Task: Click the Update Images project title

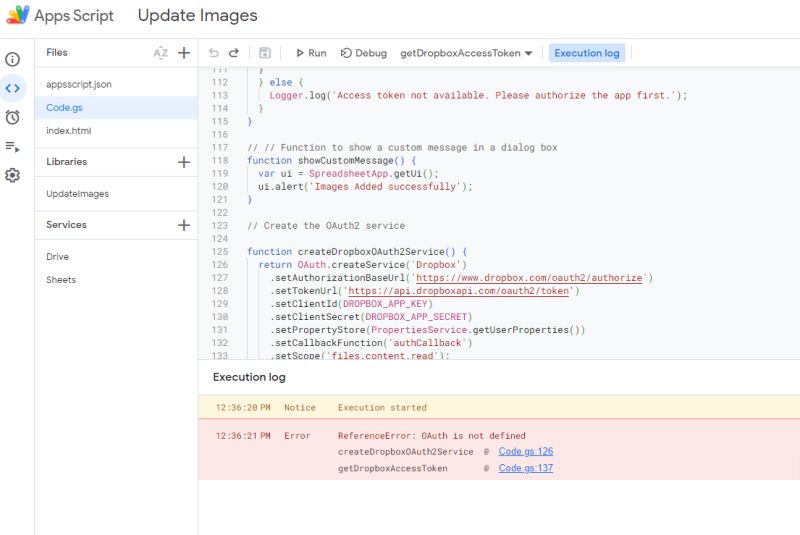Action: coord(197,15)
